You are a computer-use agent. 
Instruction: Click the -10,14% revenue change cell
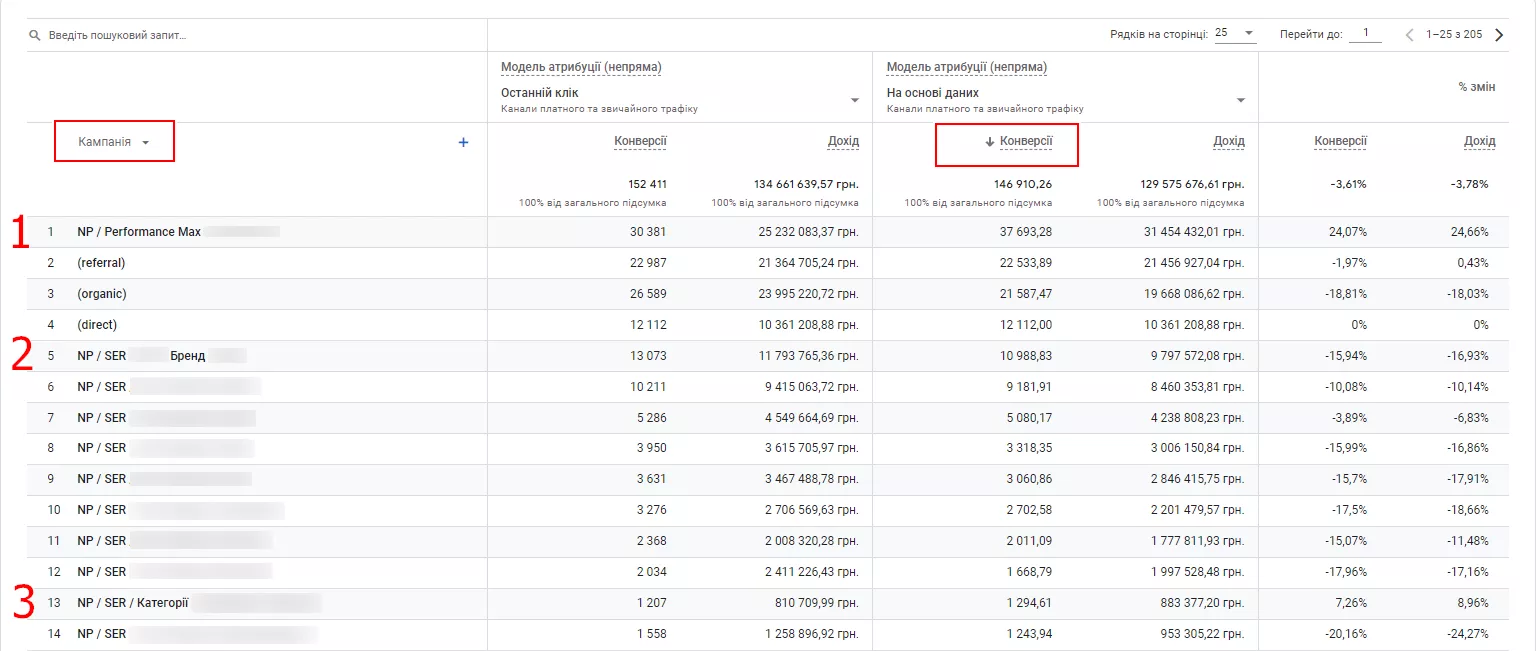point(1467,386)
